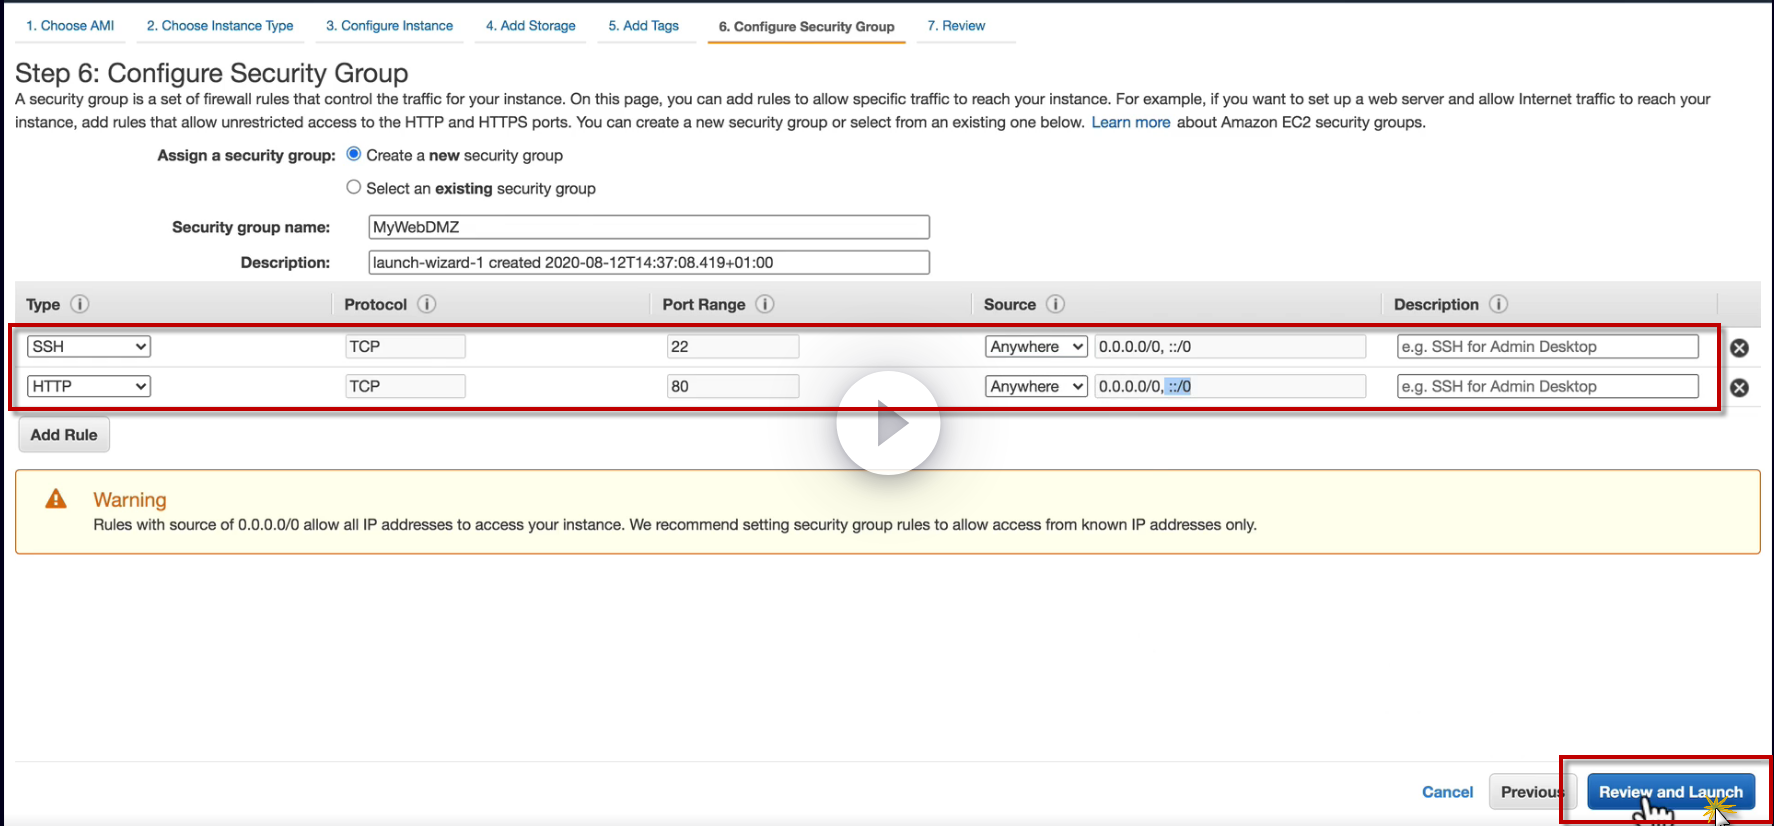
Task: Select Create a new security group
Action: pos(353,154)
